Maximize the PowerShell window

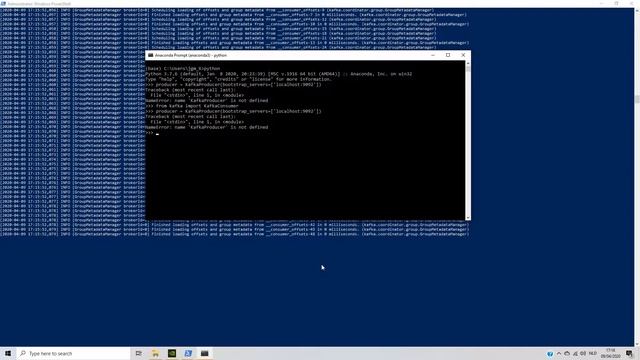pyautogui.click(x=616, y=3)
